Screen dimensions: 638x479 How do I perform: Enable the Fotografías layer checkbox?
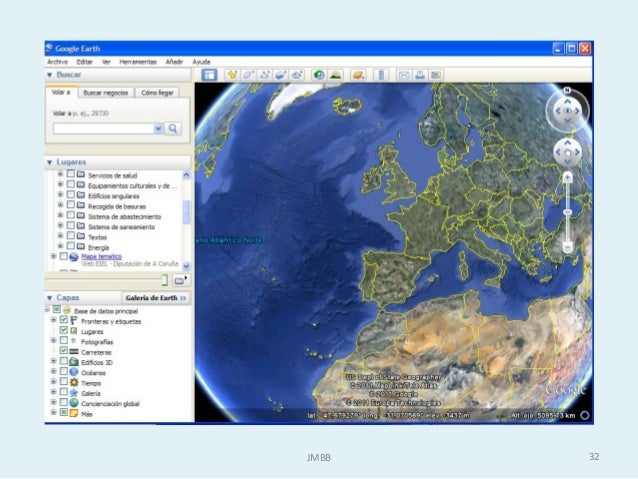pos(64,340)
